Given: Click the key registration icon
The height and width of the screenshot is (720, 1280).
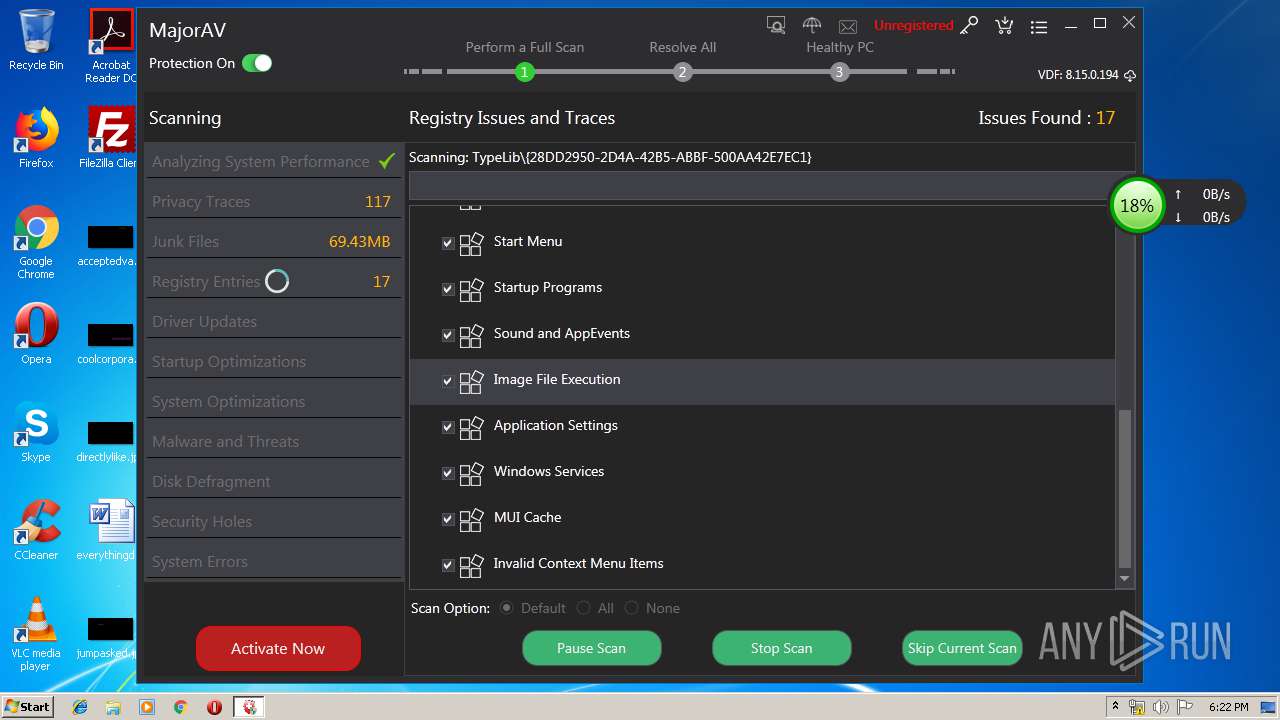Looking at the screenshot, I should click(969, 25).
